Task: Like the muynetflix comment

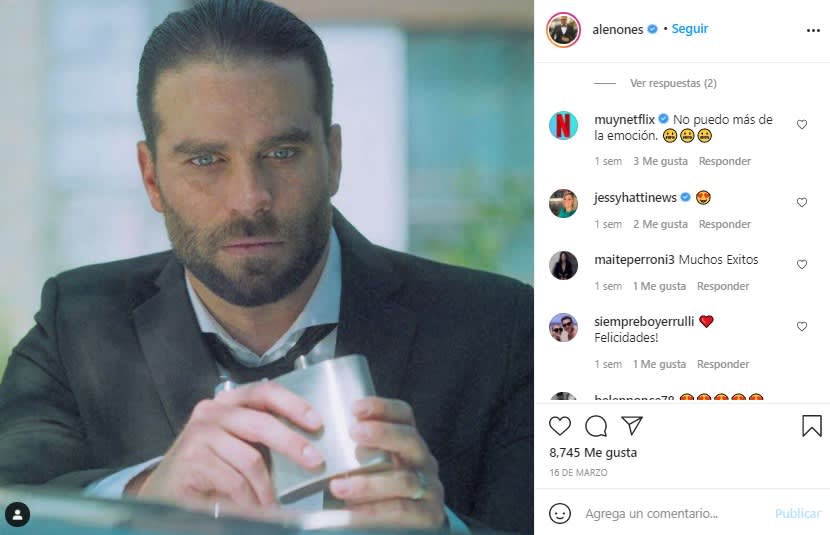Action: pos(801,125)
